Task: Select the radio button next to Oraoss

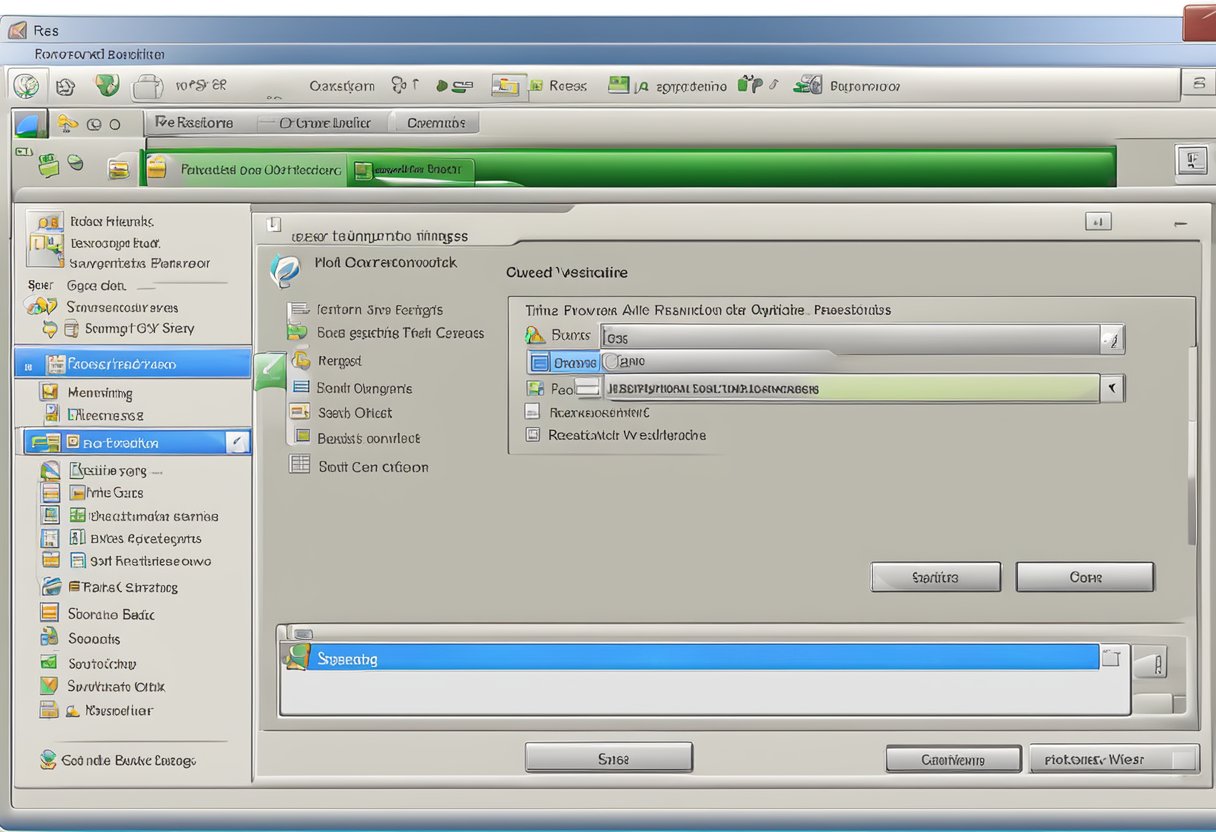Action: coord(610,362)
